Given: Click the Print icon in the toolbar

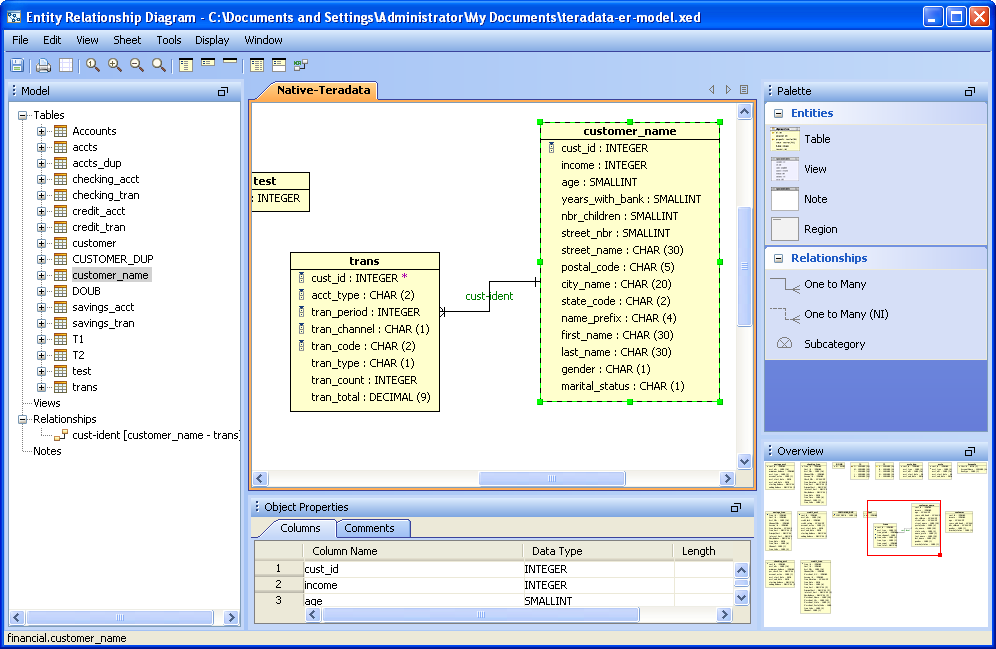Looking at the screenshot, I should click(41, 65).
